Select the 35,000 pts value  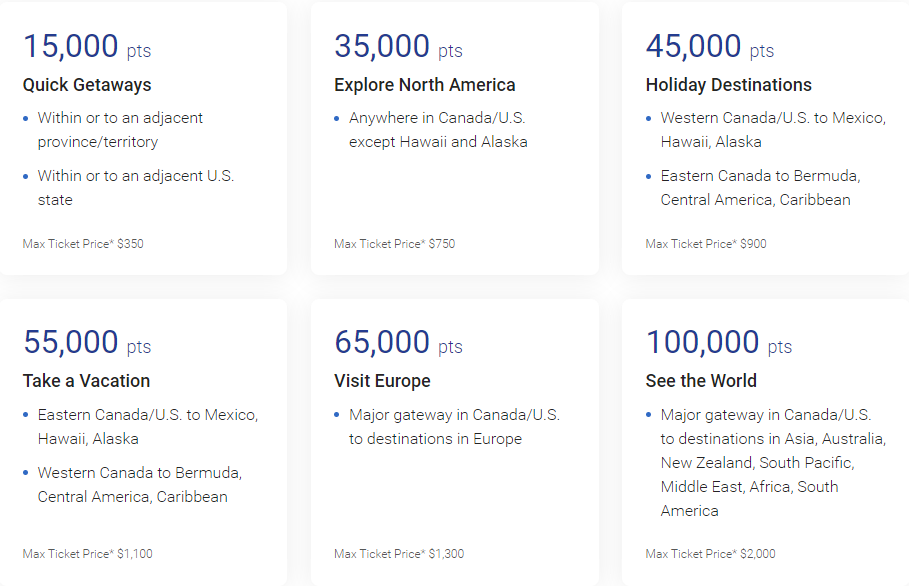click(x=398, y=47)
